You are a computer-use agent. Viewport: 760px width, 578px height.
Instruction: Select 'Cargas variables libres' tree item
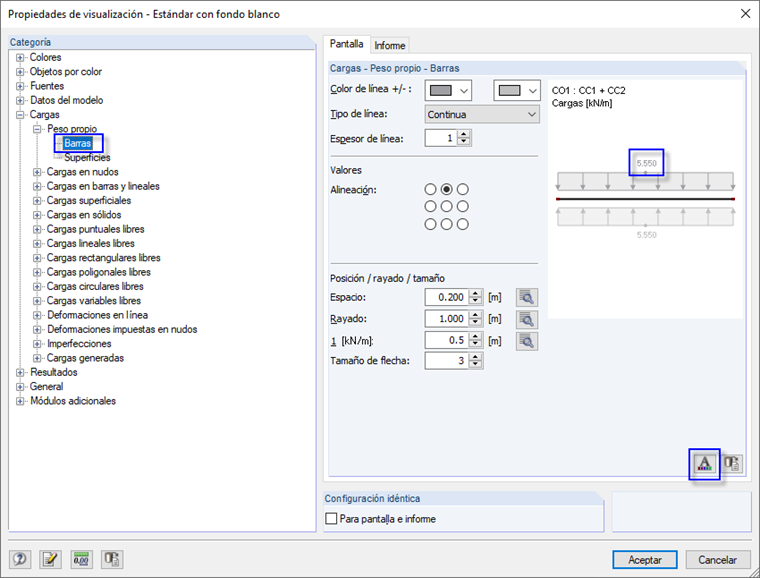pyautogui.click(x=94, y=301)
